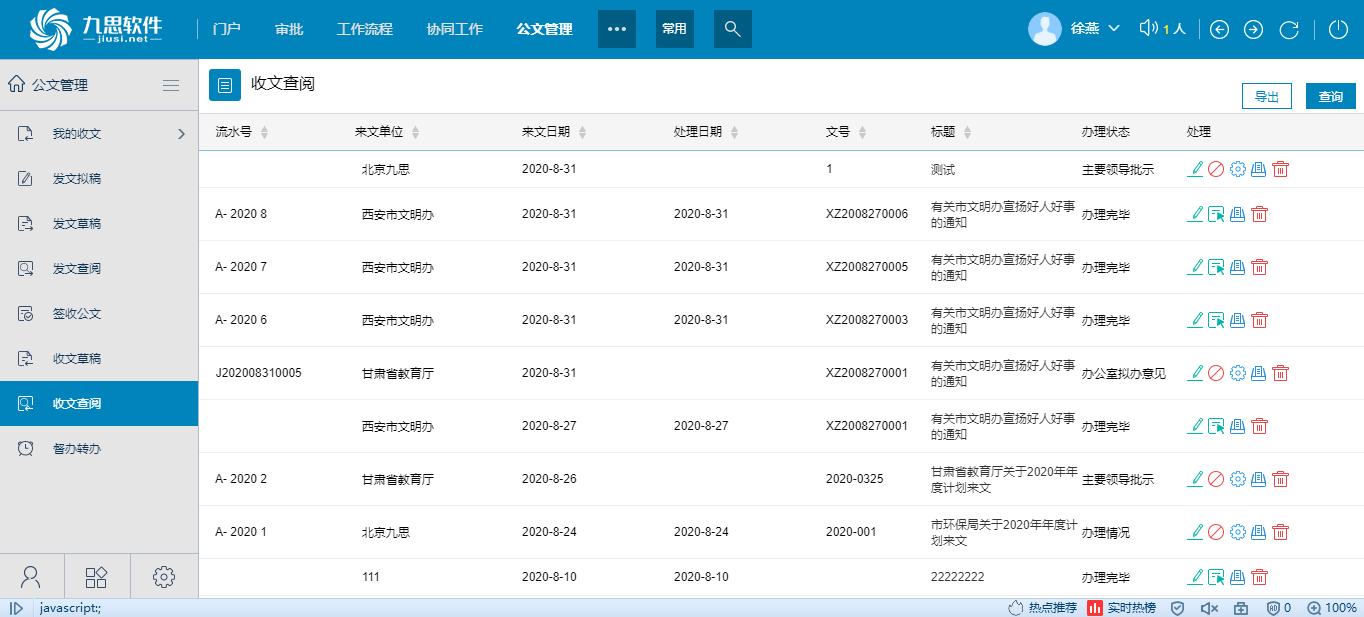Image resolution: width=1364 pixels, height=617 pixels.
Task: Click the refresh icon in top bar
Action: [x=1289, y=29]
